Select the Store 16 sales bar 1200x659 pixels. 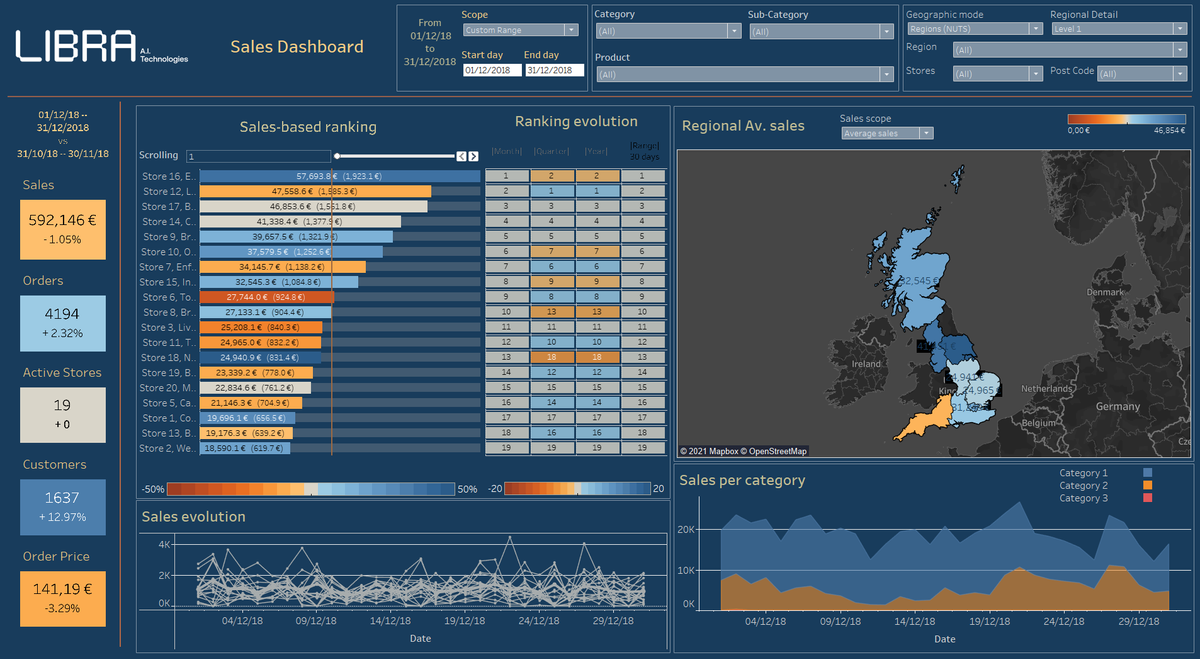pos(340,176)
